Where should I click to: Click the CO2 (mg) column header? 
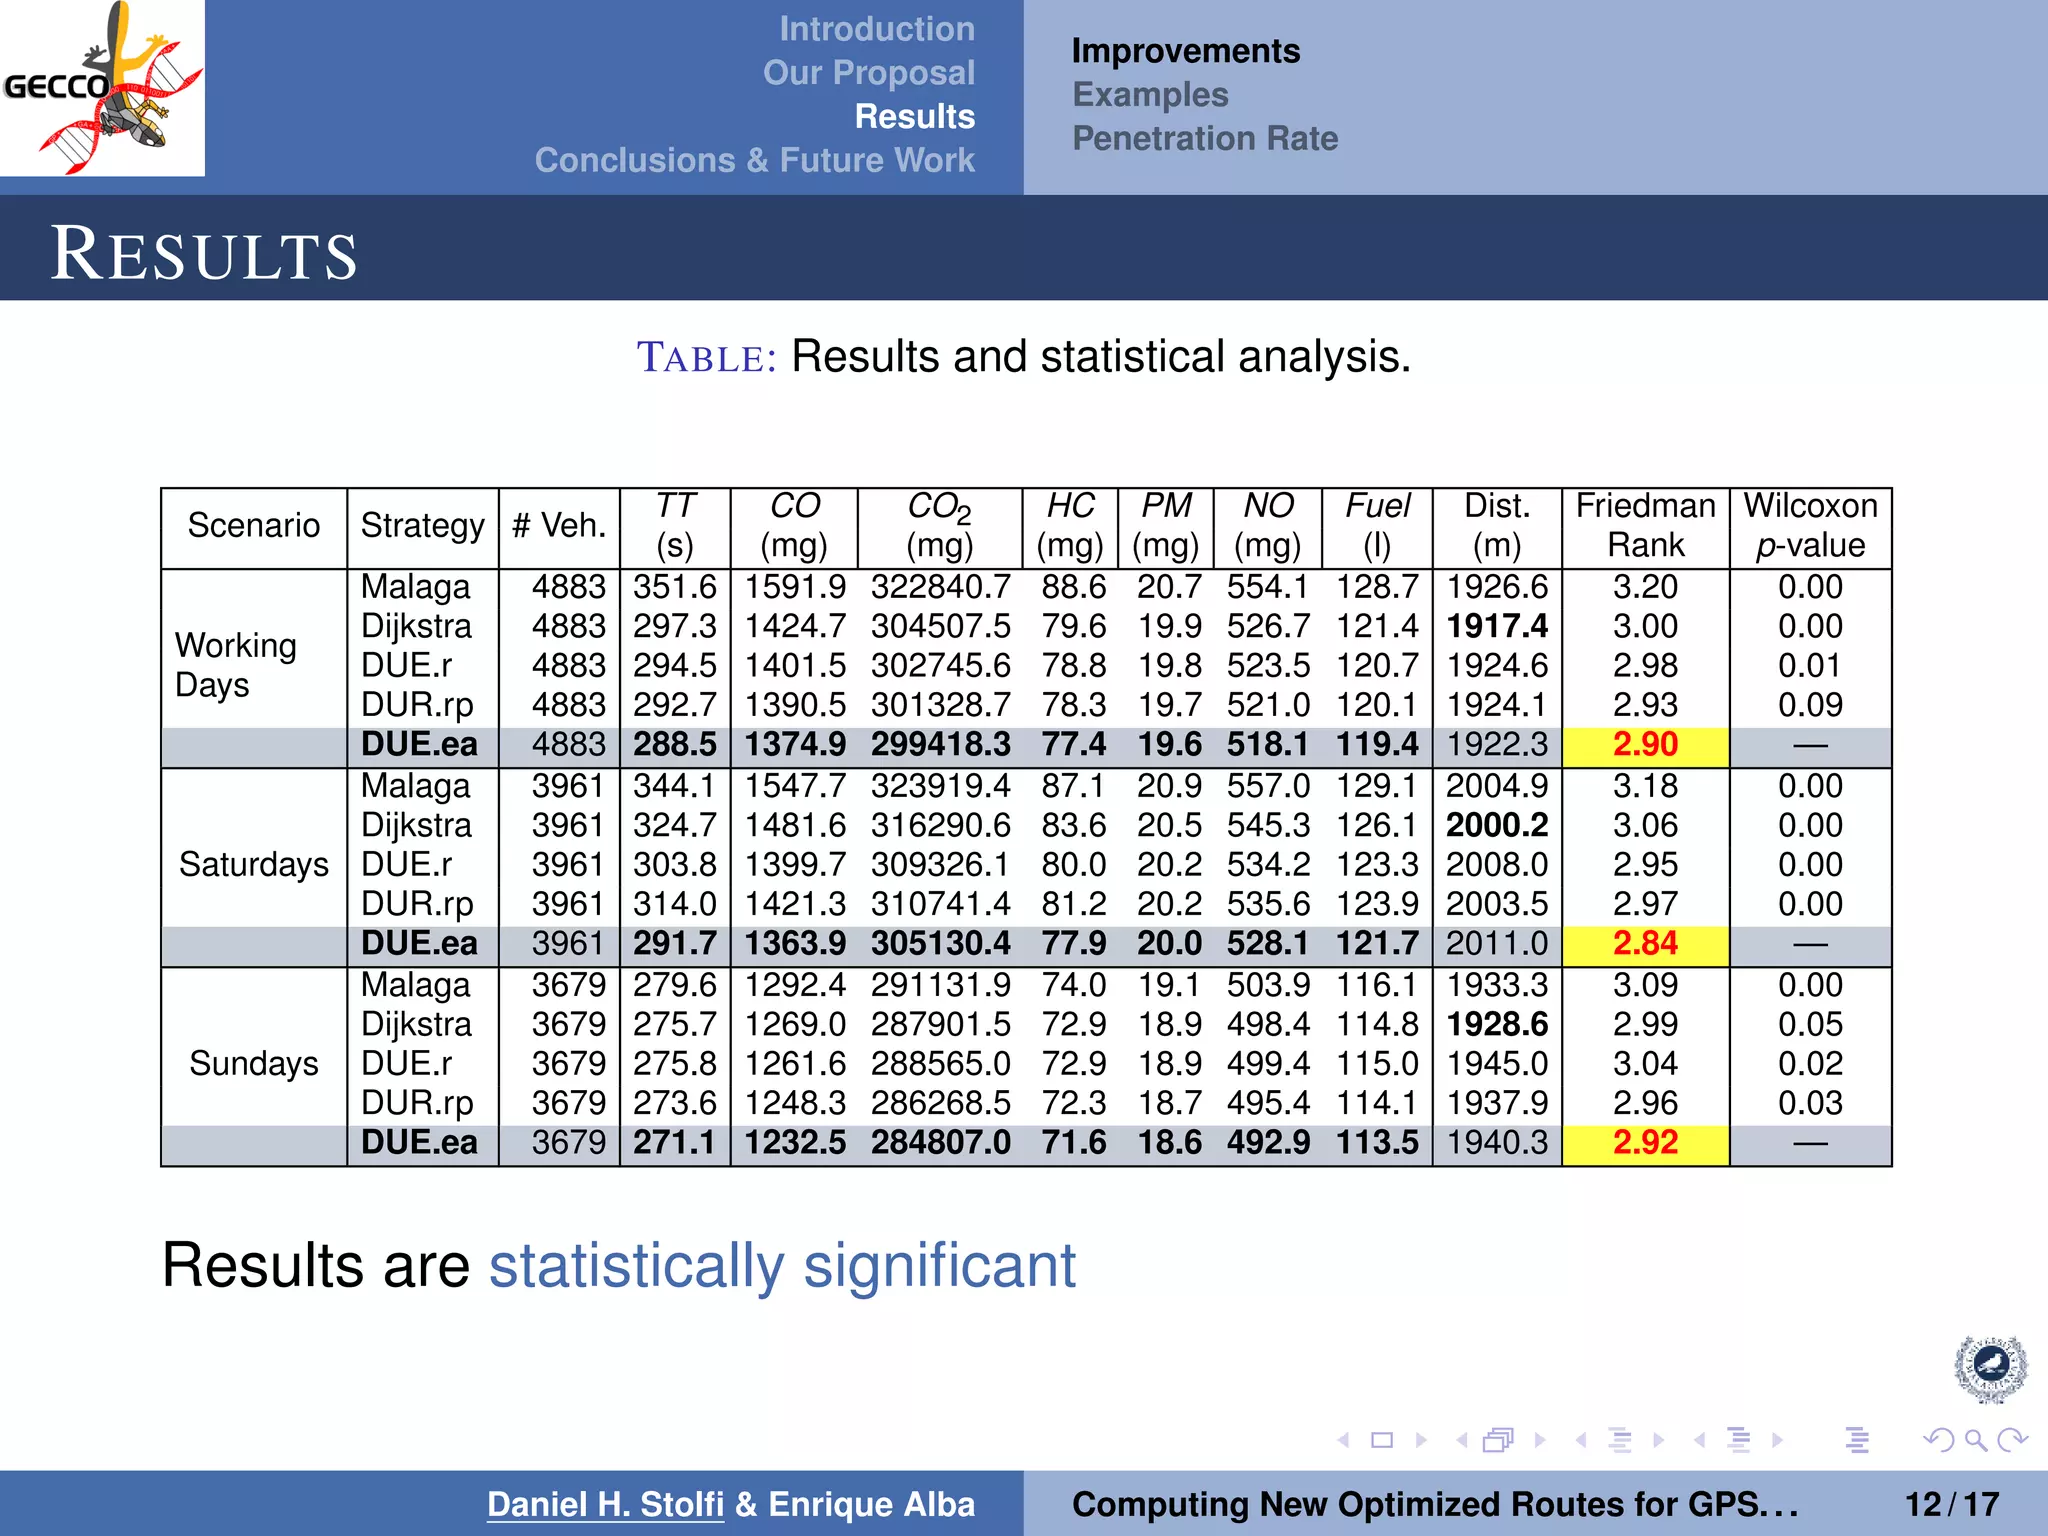click(x=939, y=525)
